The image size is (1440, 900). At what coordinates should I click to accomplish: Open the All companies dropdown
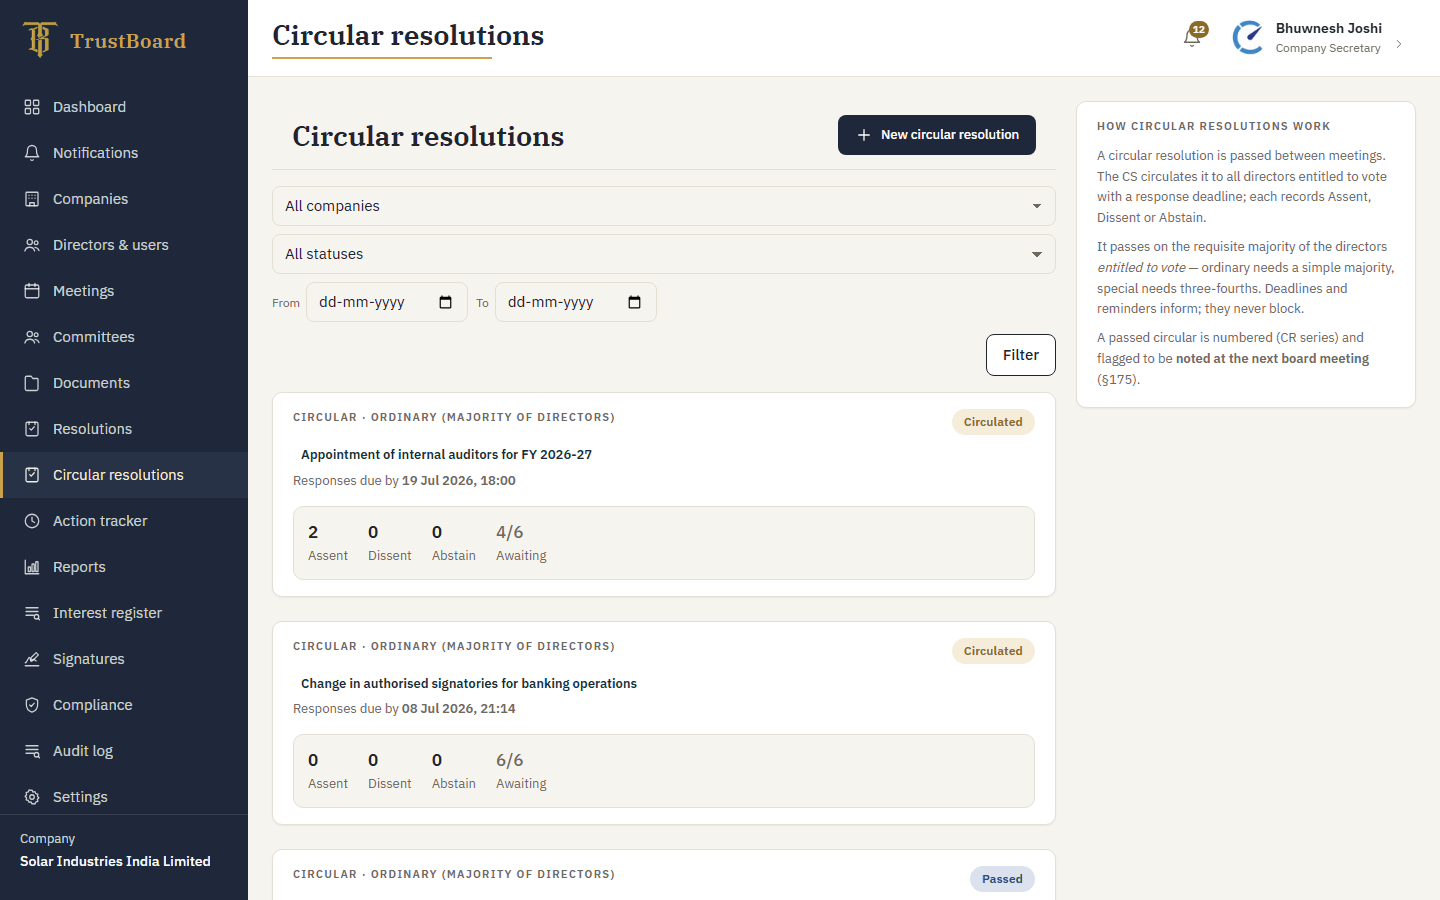pos(664,206)
